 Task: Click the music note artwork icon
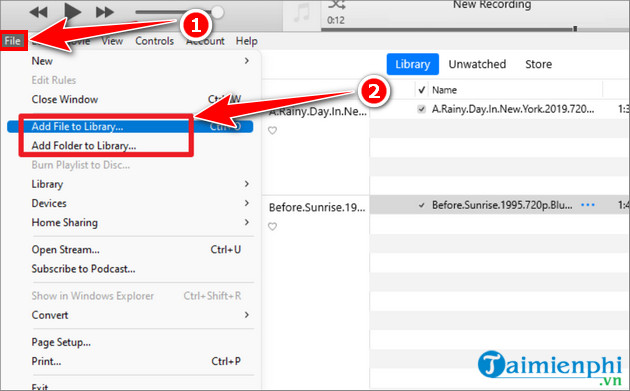point(302,13)
